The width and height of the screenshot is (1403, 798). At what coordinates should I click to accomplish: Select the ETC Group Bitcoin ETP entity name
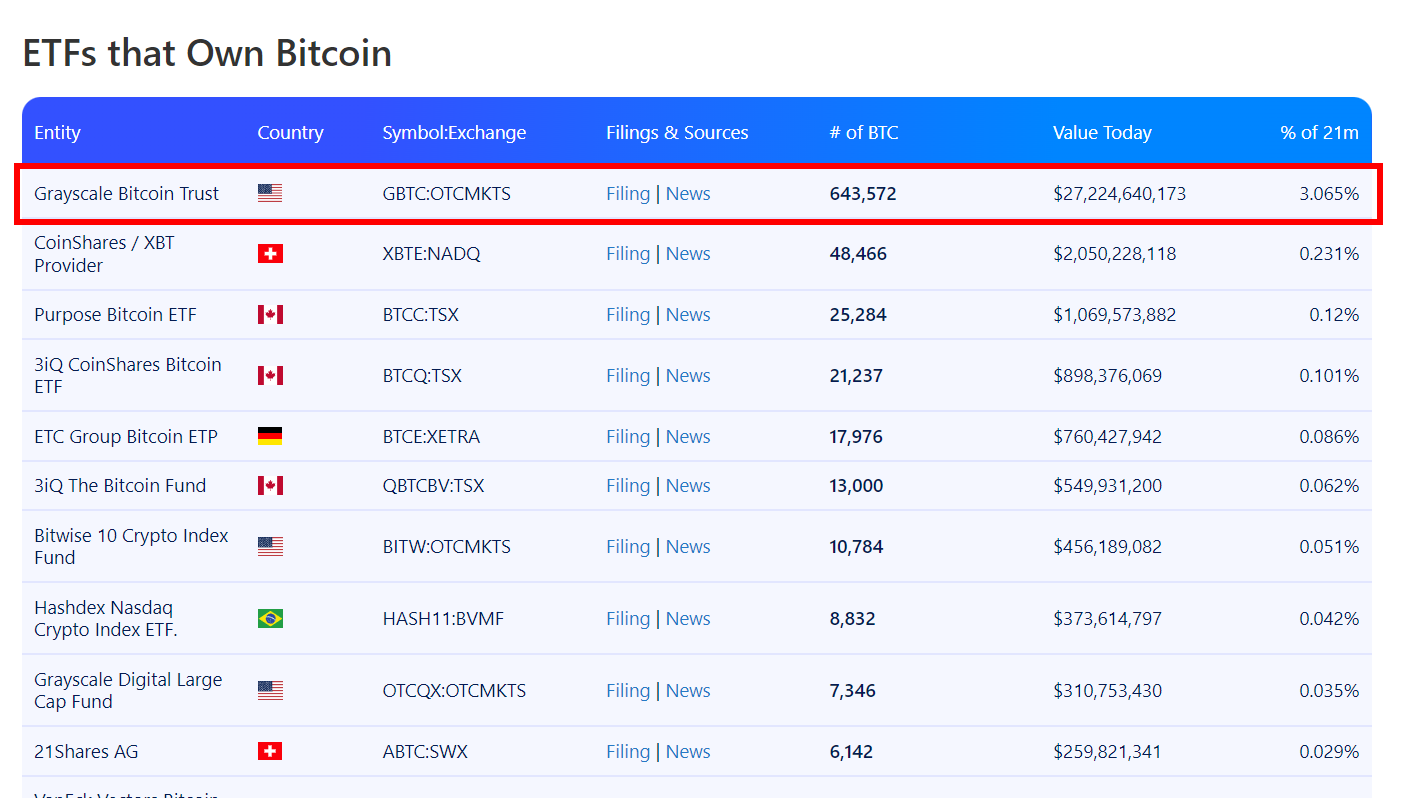pos(126,437)
